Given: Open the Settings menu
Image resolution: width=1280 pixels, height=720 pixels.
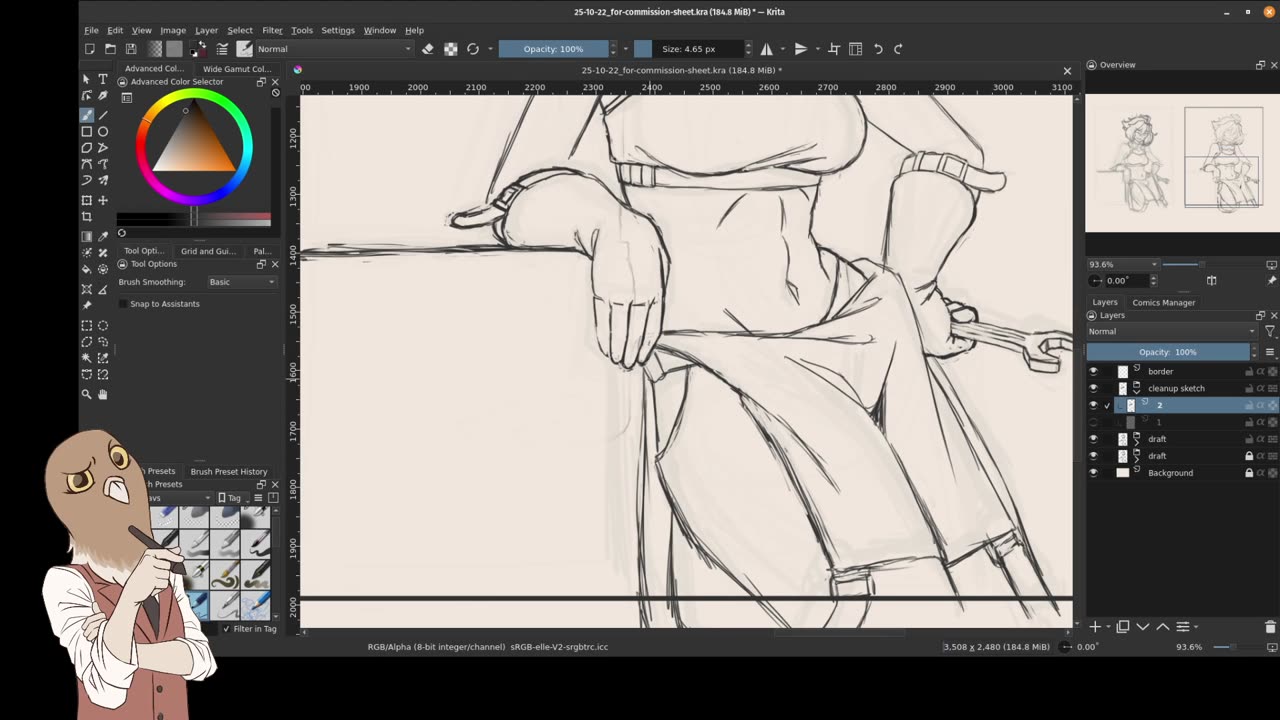Looking at the screenshot, I should tap(338, 30).
